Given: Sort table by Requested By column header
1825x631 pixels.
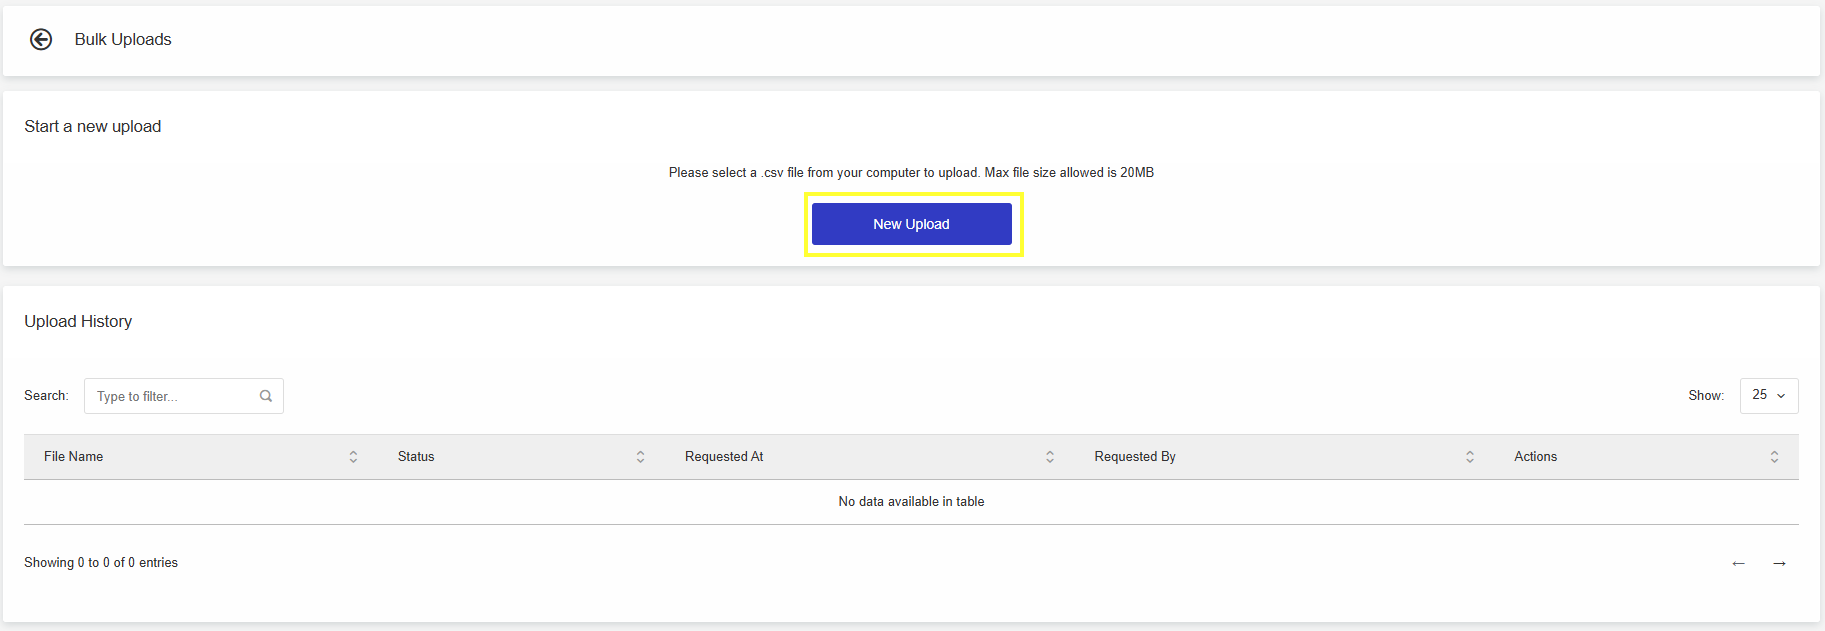Looking at the screenshot, I should pyautogui.click(x=1285, y=457).
